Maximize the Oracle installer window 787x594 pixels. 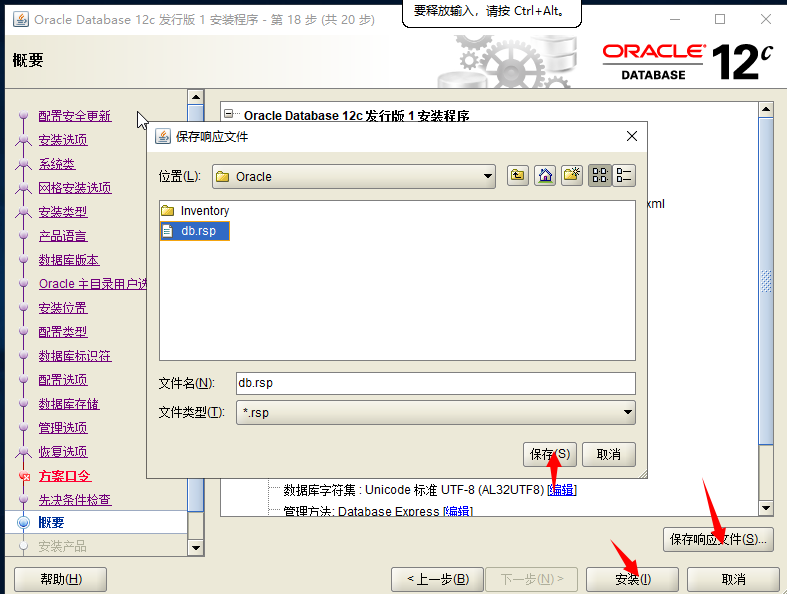coord(720,20)
